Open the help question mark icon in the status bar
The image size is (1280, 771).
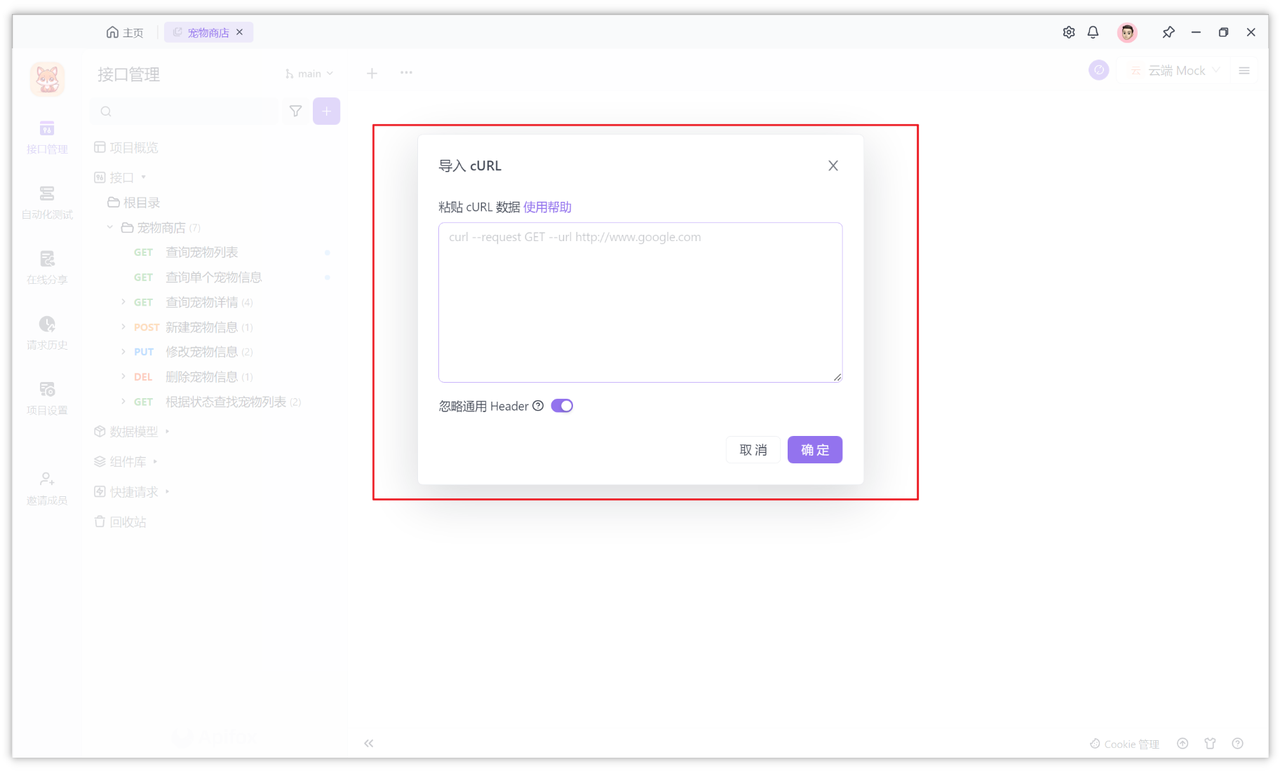point(1238,744)
